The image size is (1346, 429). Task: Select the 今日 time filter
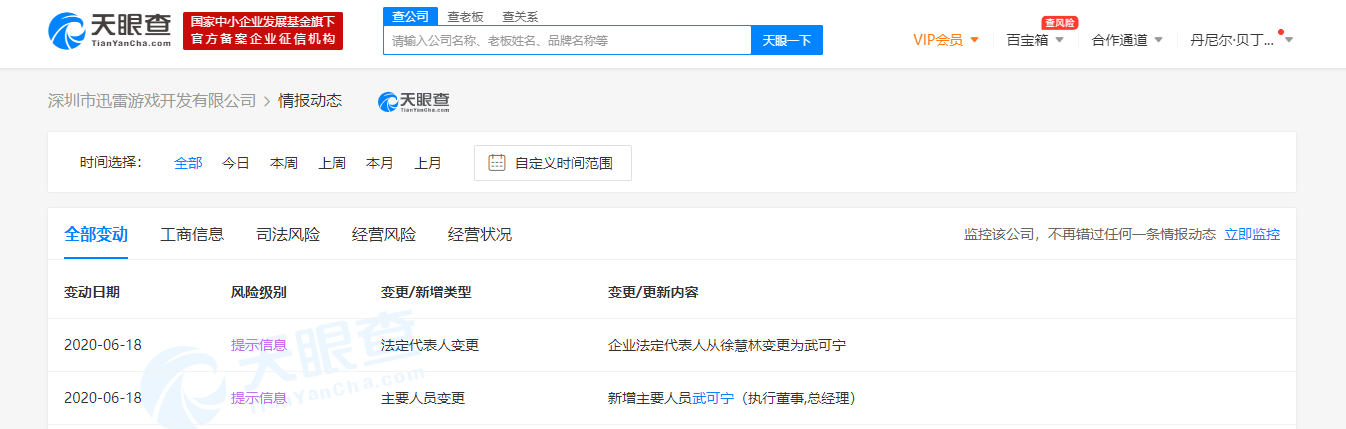pos(235,163)
